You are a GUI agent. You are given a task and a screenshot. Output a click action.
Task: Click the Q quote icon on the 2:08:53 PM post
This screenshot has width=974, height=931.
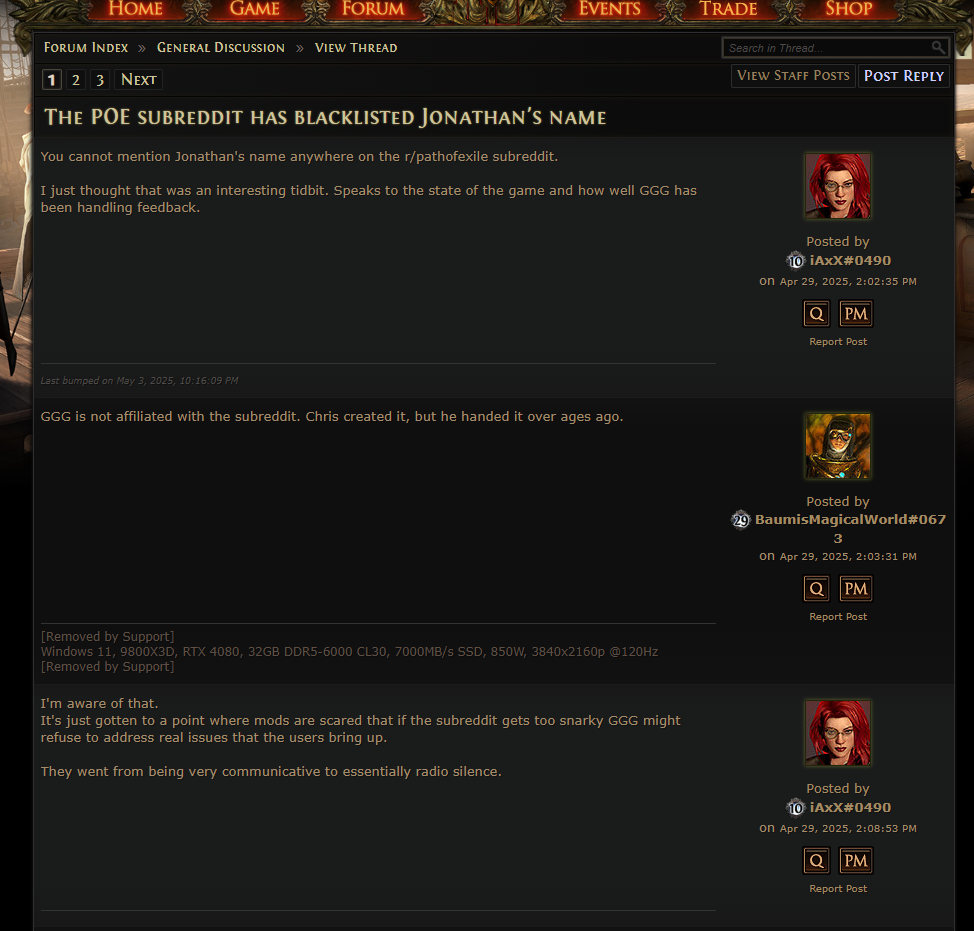point(816,861)
